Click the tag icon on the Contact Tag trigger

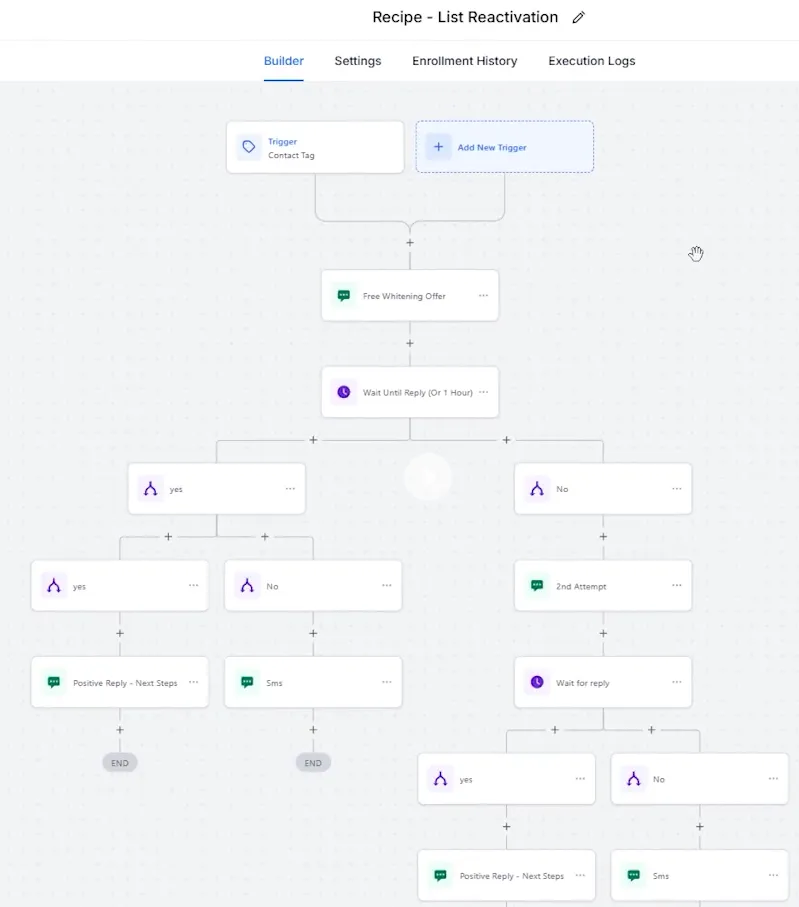(x=249, y=147)
